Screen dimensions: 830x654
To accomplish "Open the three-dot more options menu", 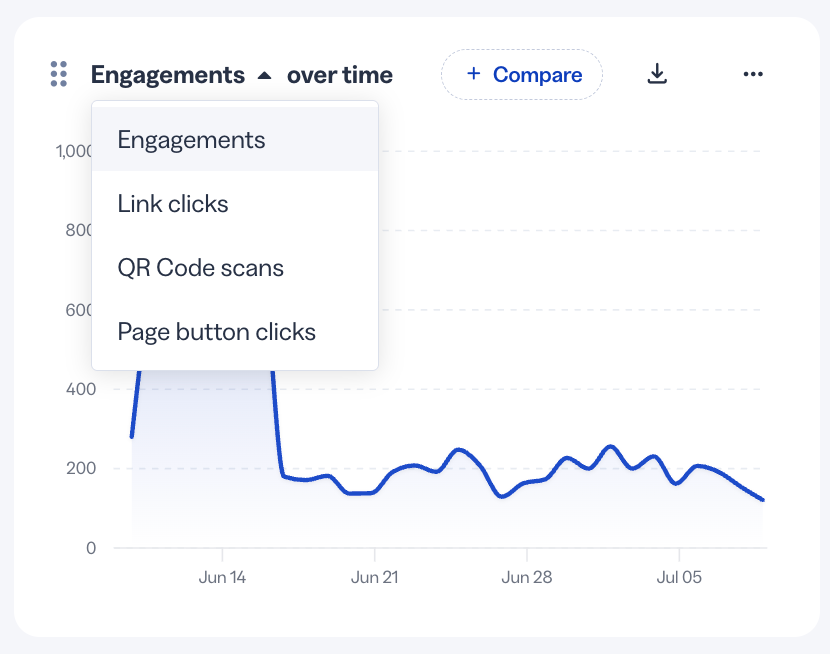I will click(x=753, y=74).
